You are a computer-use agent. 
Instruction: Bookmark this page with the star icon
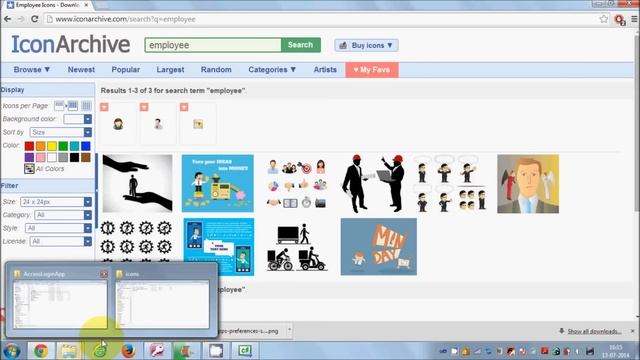coord(604,19)
